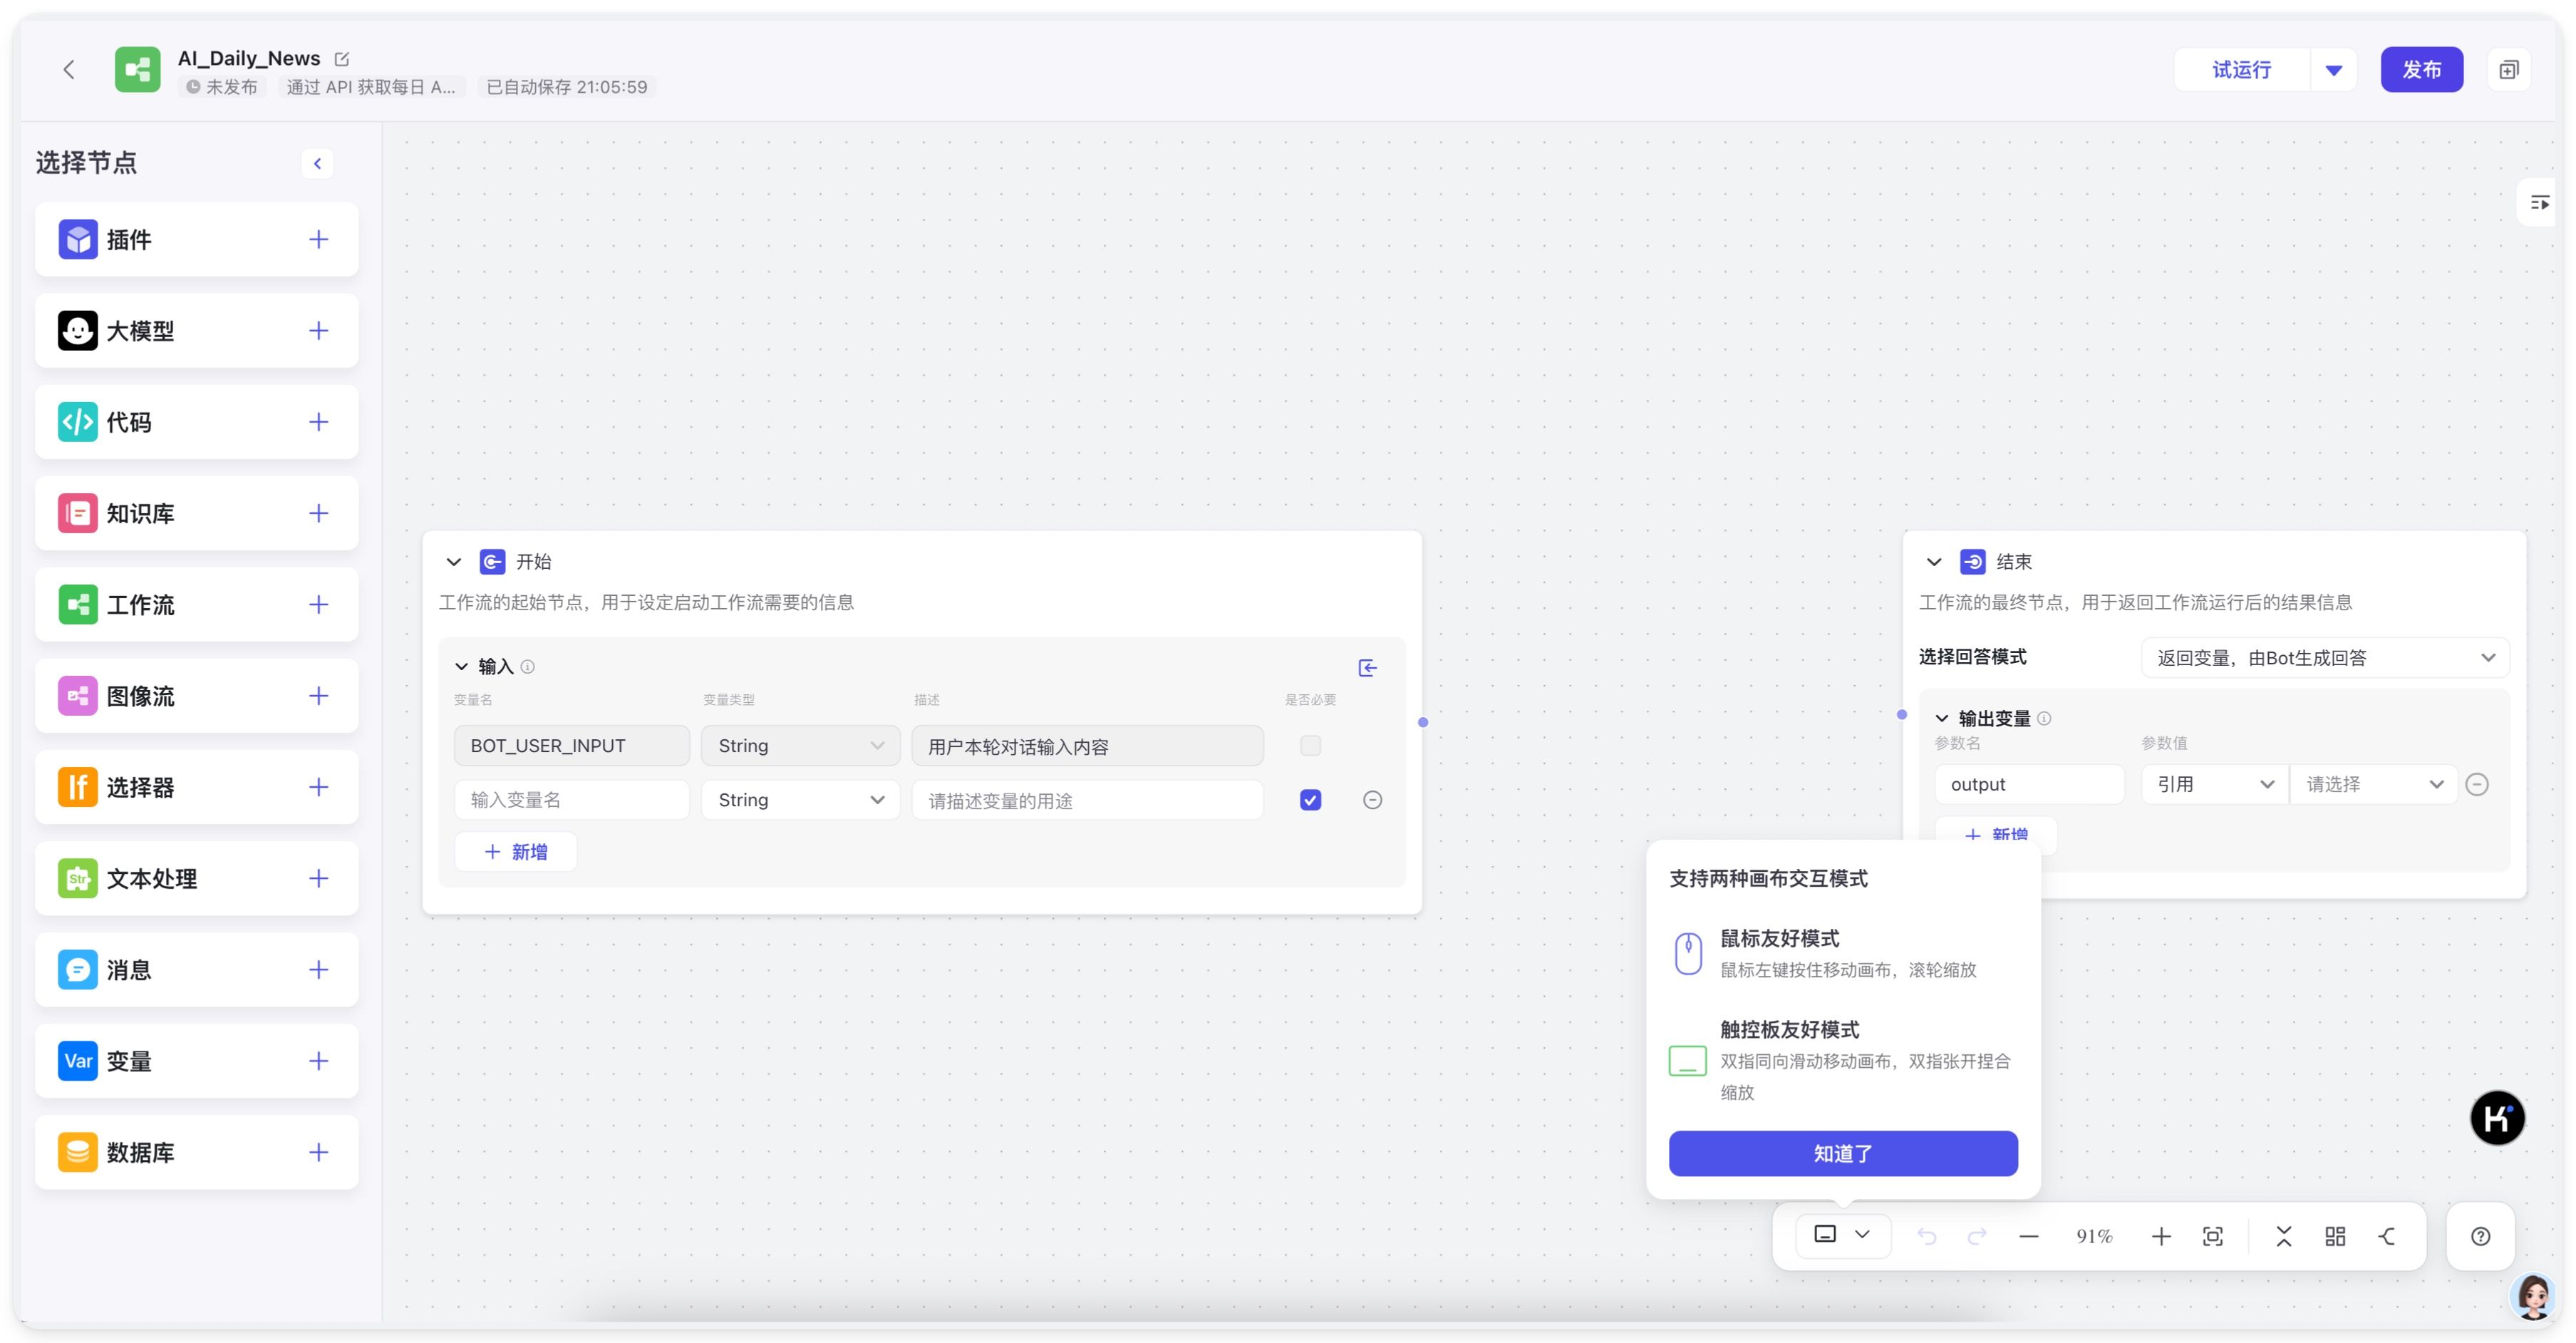This screenshot has height=1343, width=2576.
Task: Click the variable name input field
Action: click(571, 799)
